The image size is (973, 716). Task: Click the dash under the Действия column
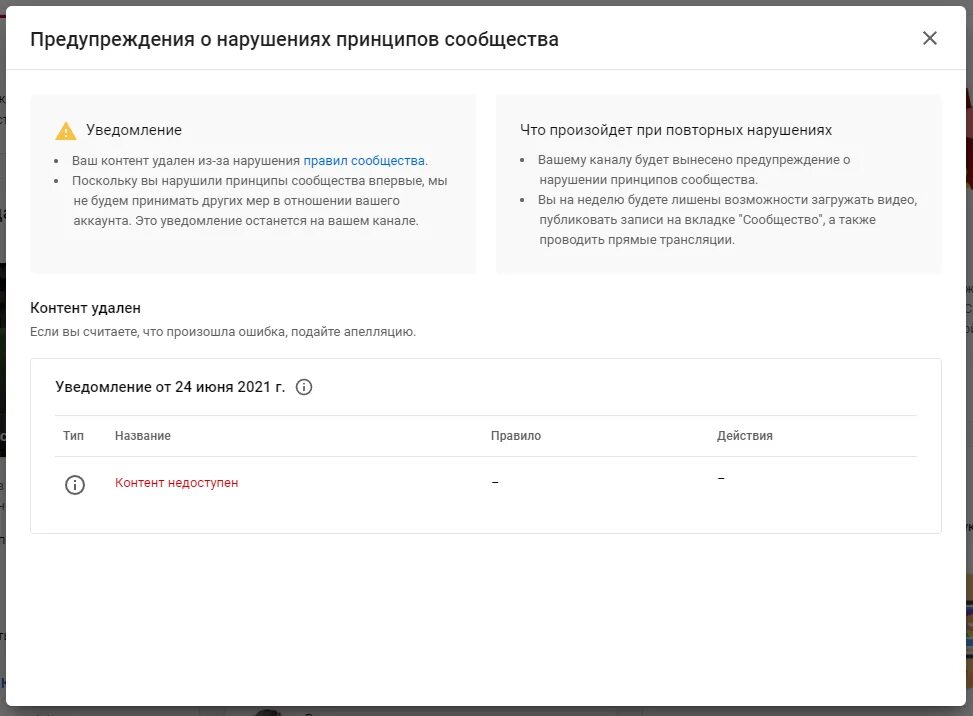(x=721, y=478)
